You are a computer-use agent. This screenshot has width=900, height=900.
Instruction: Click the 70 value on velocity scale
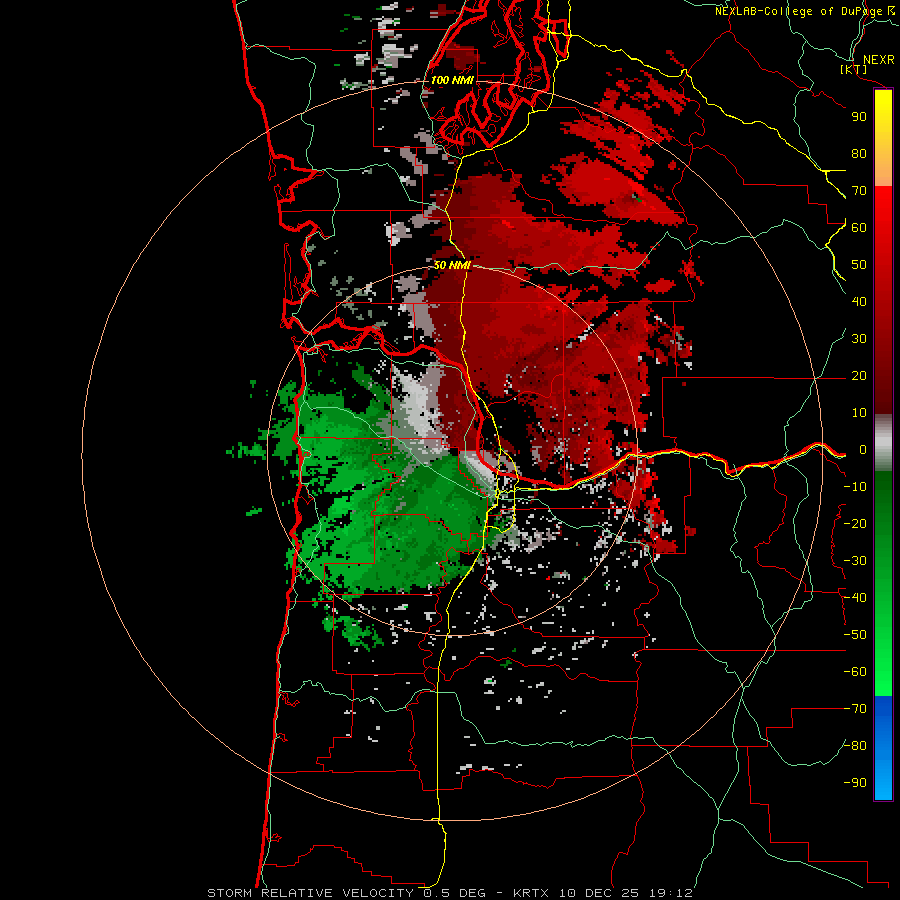tap(859, 191)
